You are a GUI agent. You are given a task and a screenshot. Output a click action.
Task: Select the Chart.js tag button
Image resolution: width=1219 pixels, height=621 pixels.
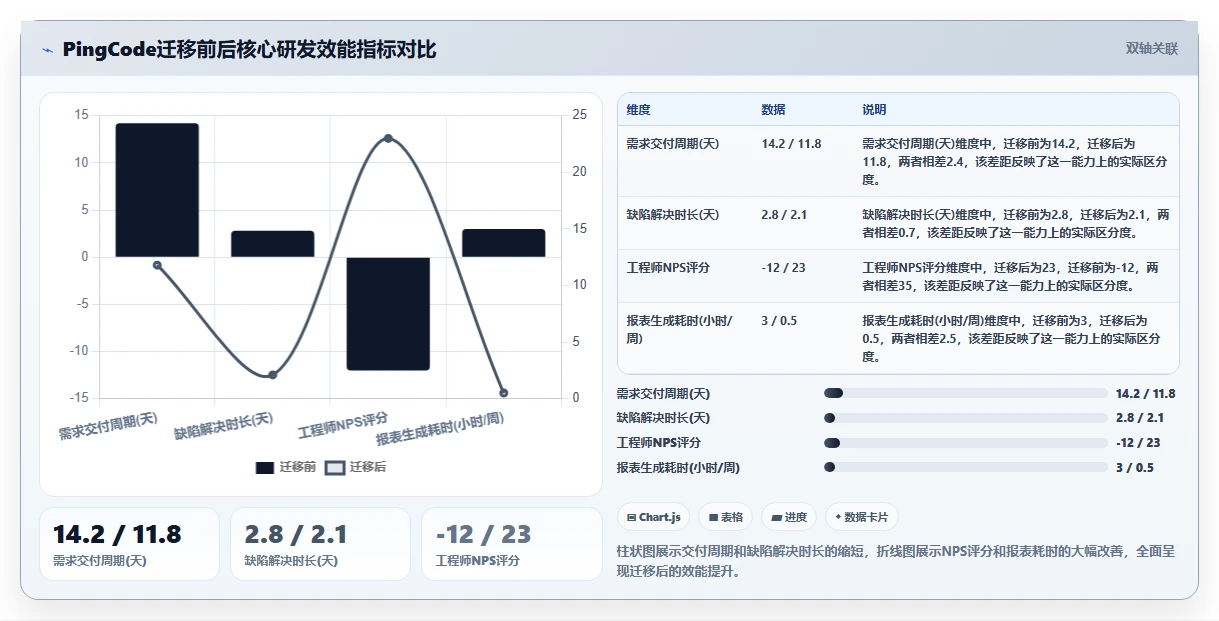tap(653, 517)
